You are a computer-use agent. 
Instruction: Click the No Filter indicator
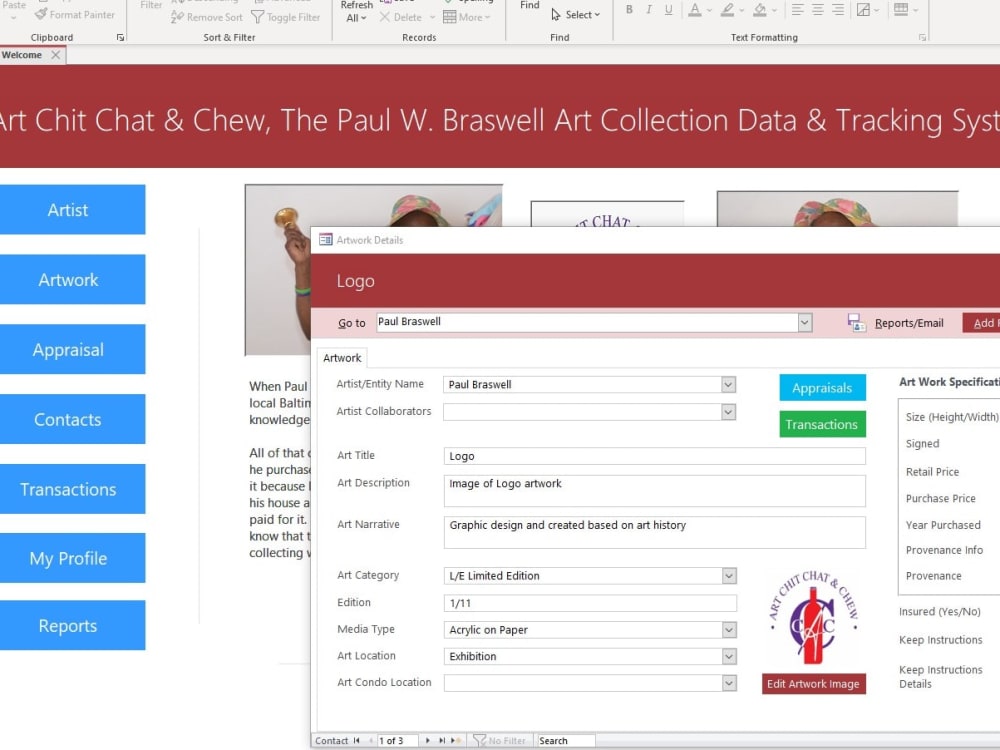[499, 740]
